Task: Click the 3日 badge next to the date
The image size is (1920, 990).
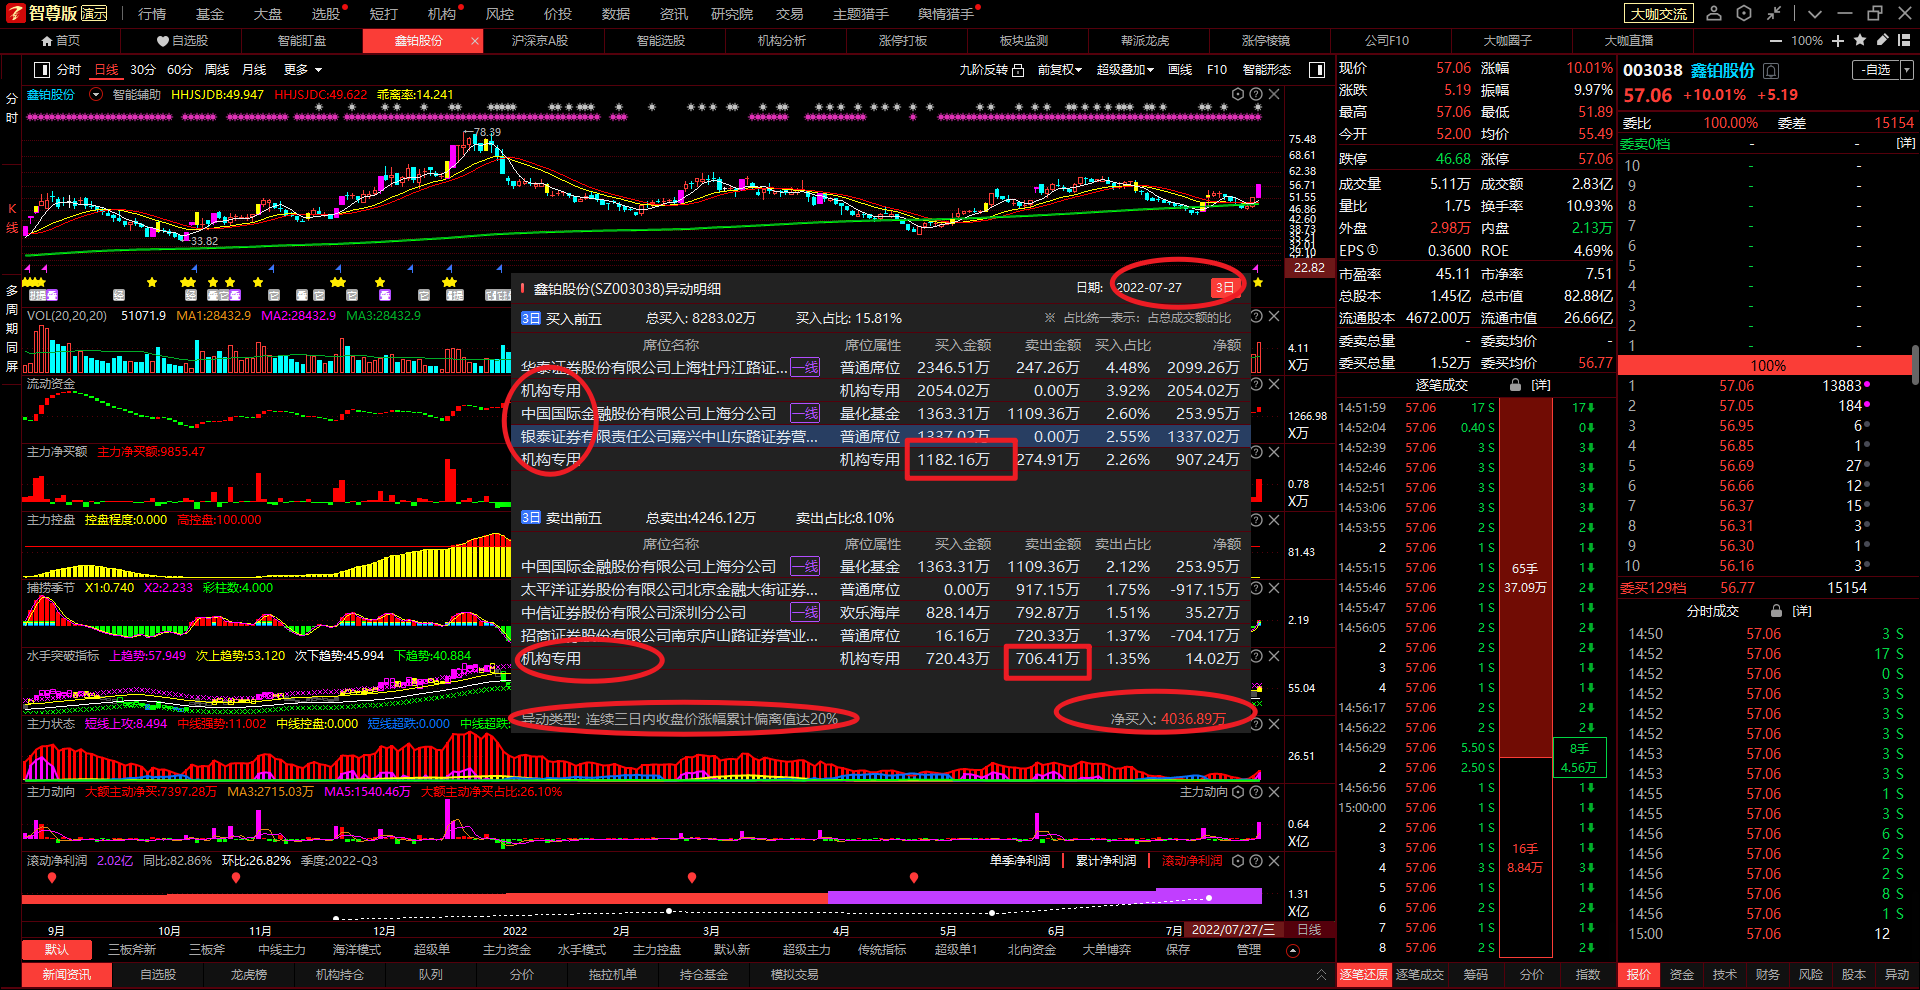Action: 1224,288
